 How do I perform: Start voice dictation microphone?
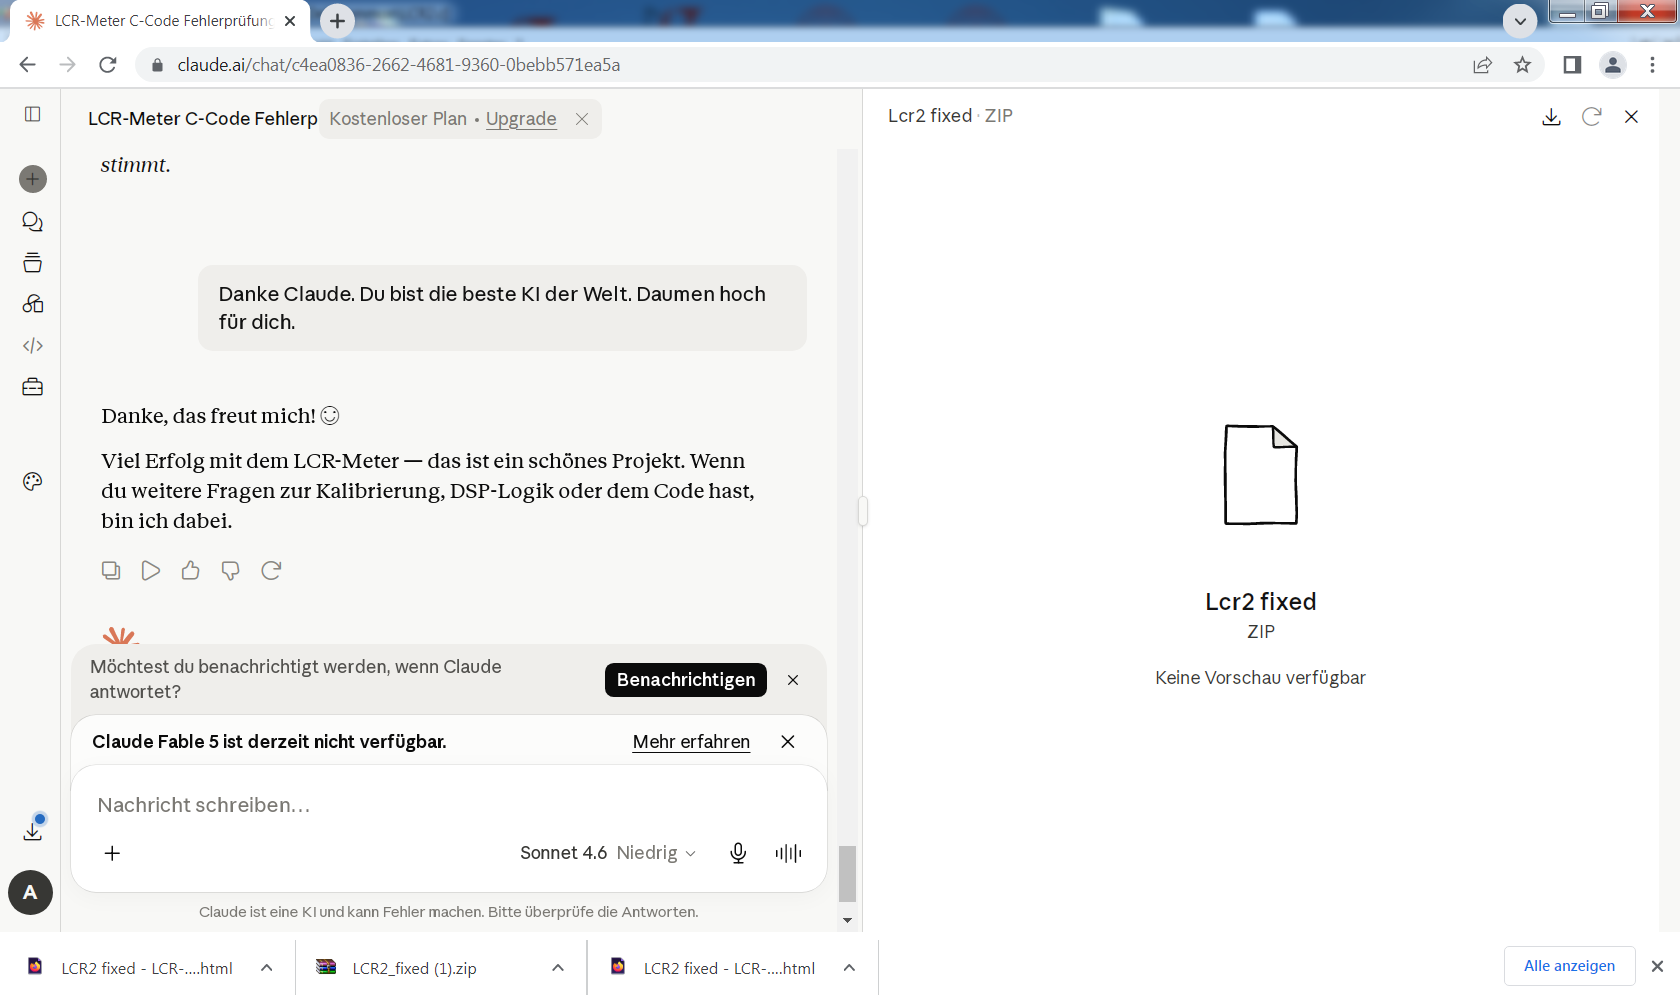click(738, 853)
